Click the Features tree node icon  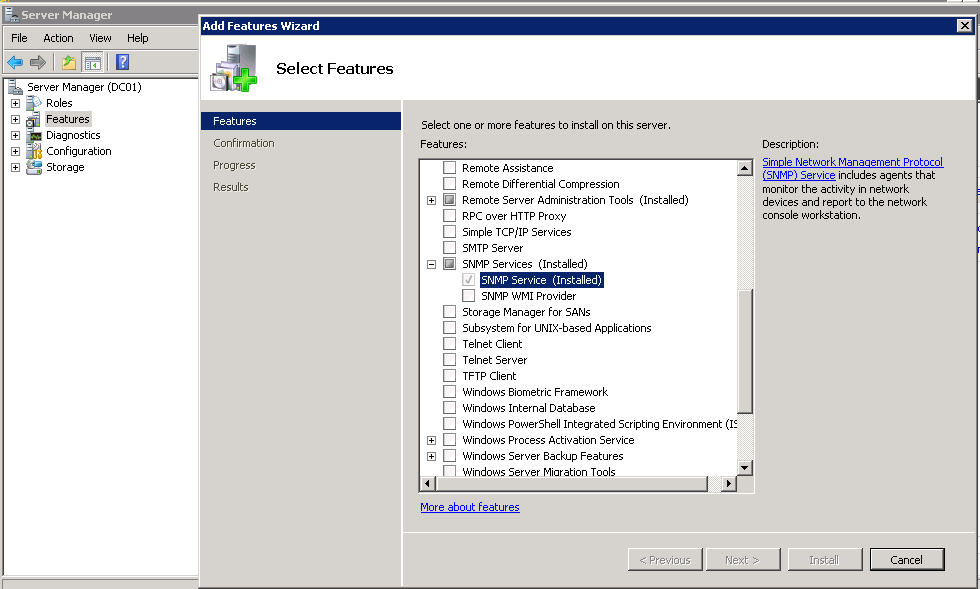point(34,119)
